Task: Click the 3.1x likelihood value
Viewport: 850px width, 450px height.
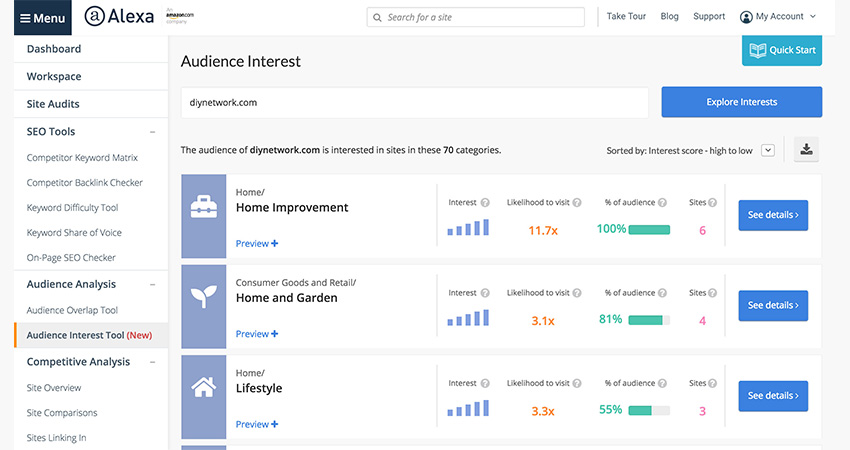Action: (x=543, y=321)
